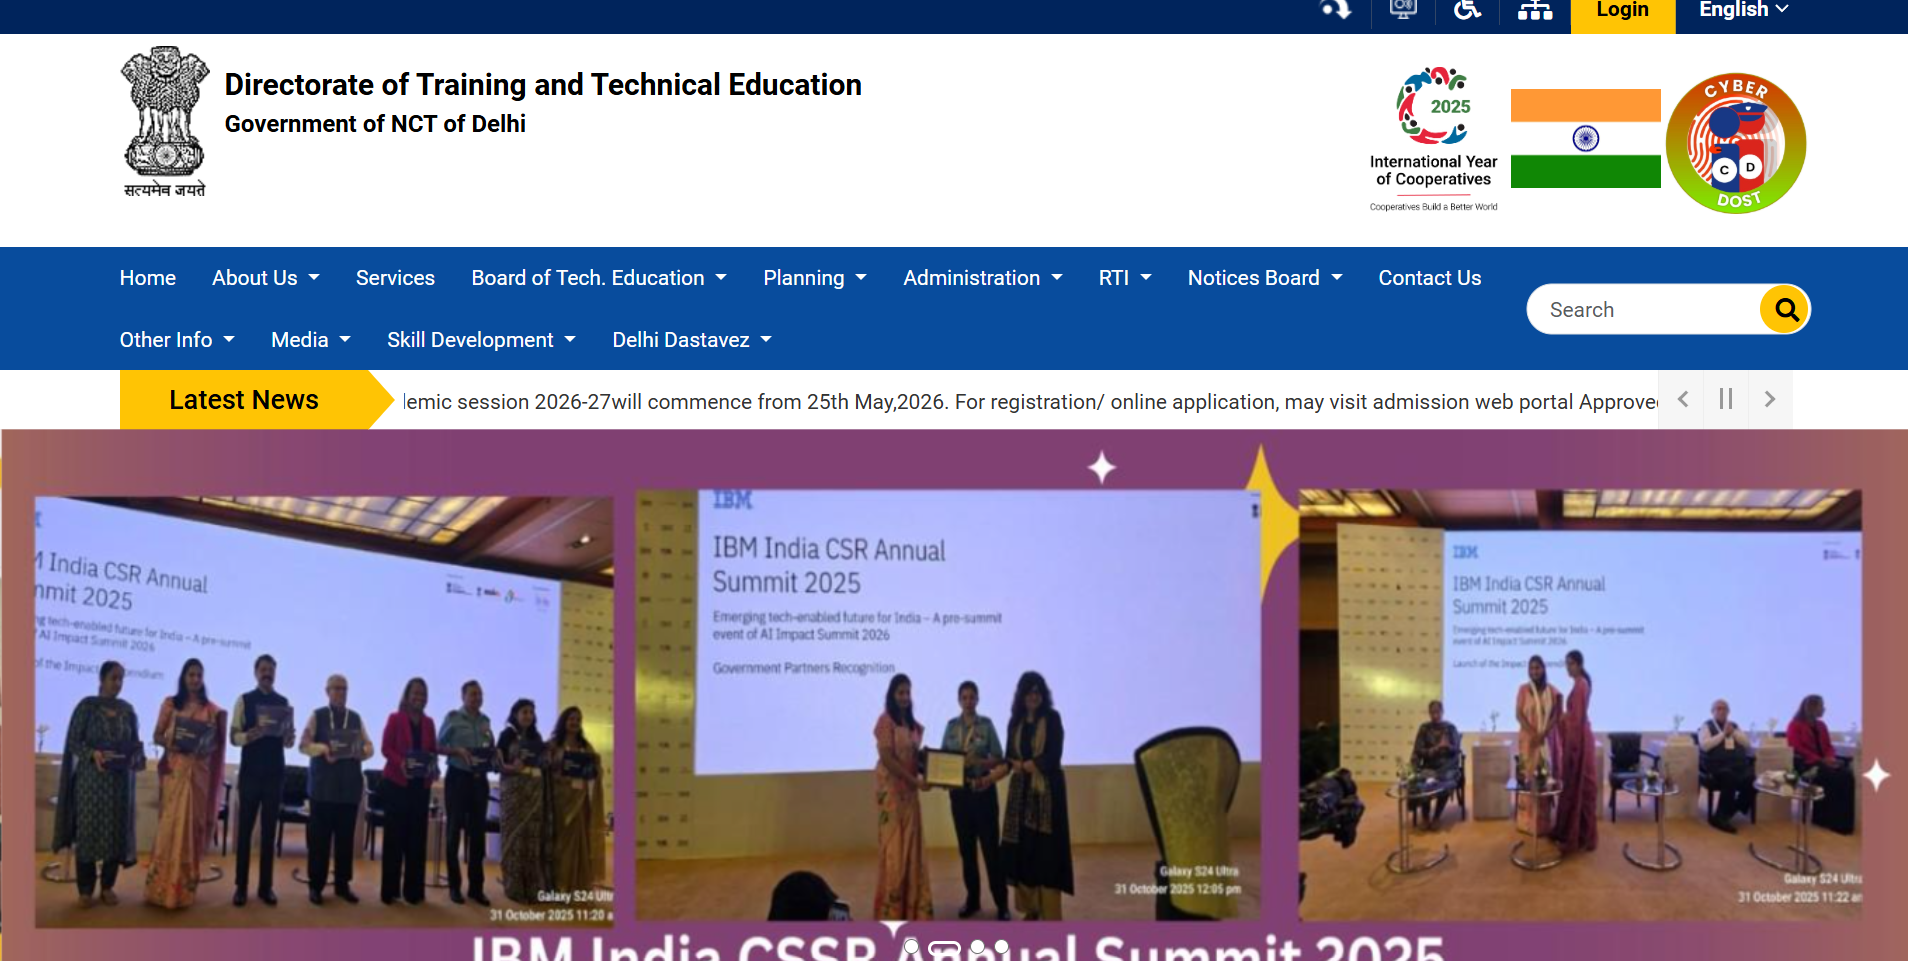
Task: Open the English language dropdown
Action: [1743, 10]
